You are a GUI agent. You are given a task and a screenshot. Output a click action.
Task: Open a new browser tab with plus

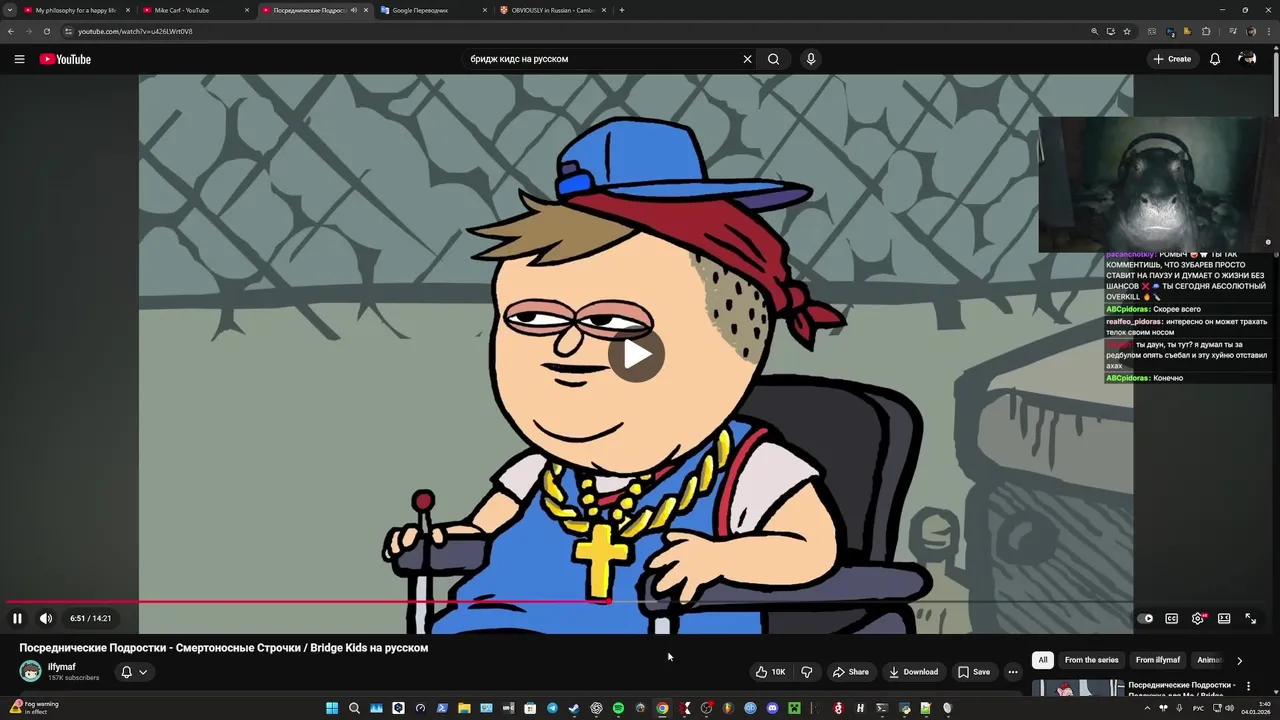[x=622, y=10]
